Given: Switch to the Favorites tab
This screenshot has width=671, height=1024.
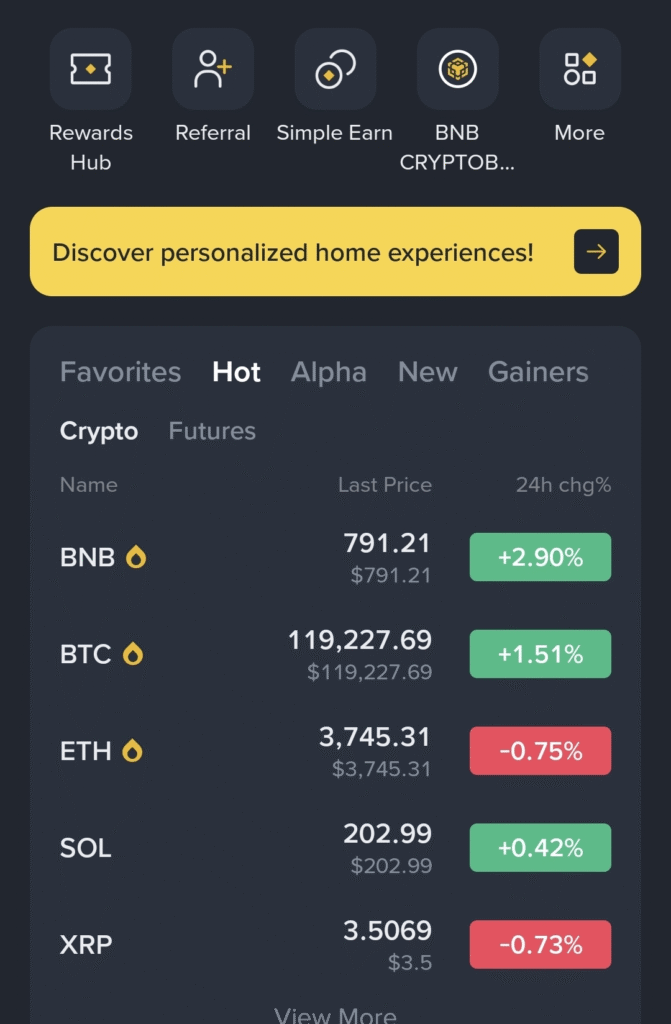Looking at the screenshot, I should 120,372.
